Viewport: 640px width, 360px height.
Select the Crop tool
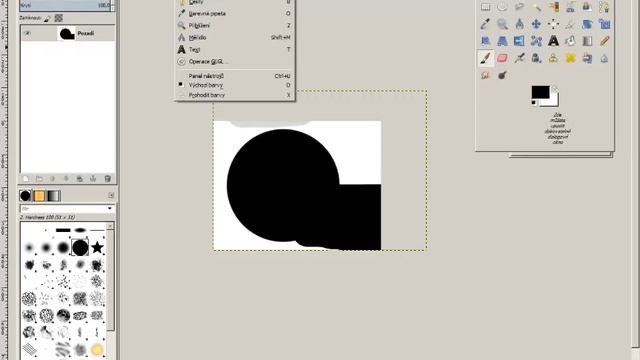click(x=570, y=24)
